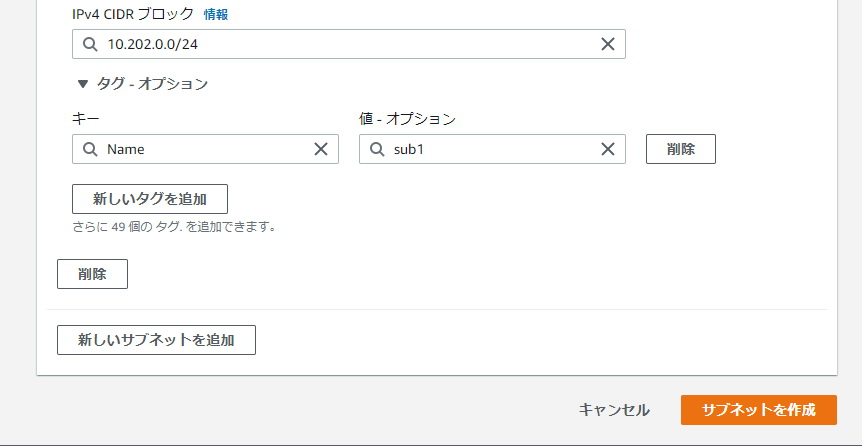Click the IPv4 CIDR ブロック label

(x=133, y=15)
